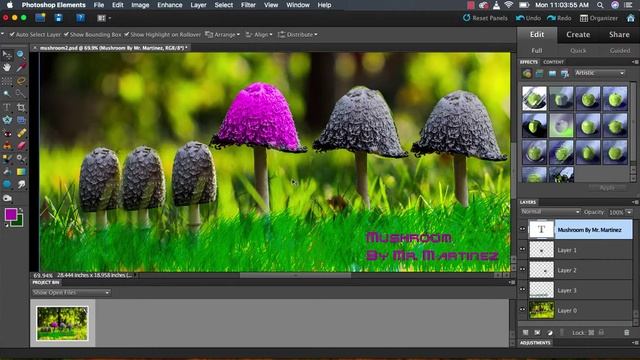The image size is (640, 360).
Task: Open macOS Spotlight search icon
Action: click(x=600, y=5)
